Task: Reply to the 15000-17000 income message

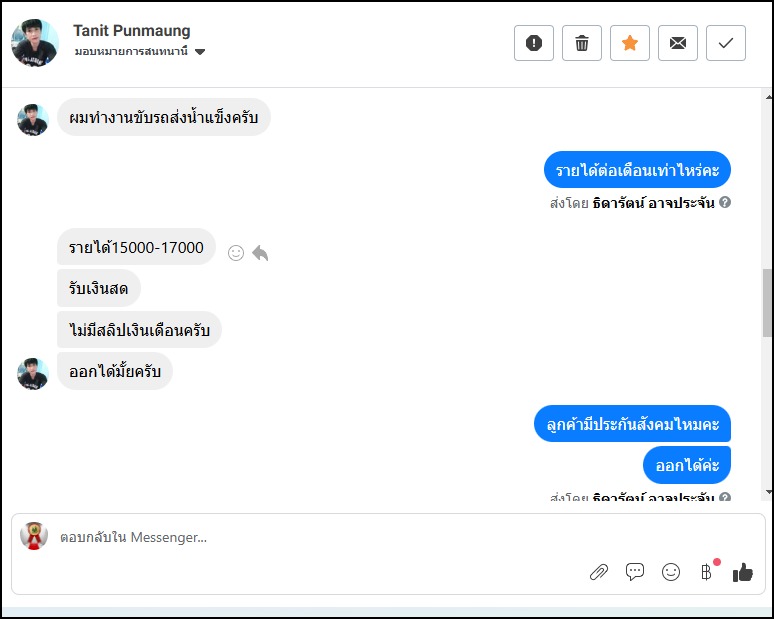Action: point(261,253)
